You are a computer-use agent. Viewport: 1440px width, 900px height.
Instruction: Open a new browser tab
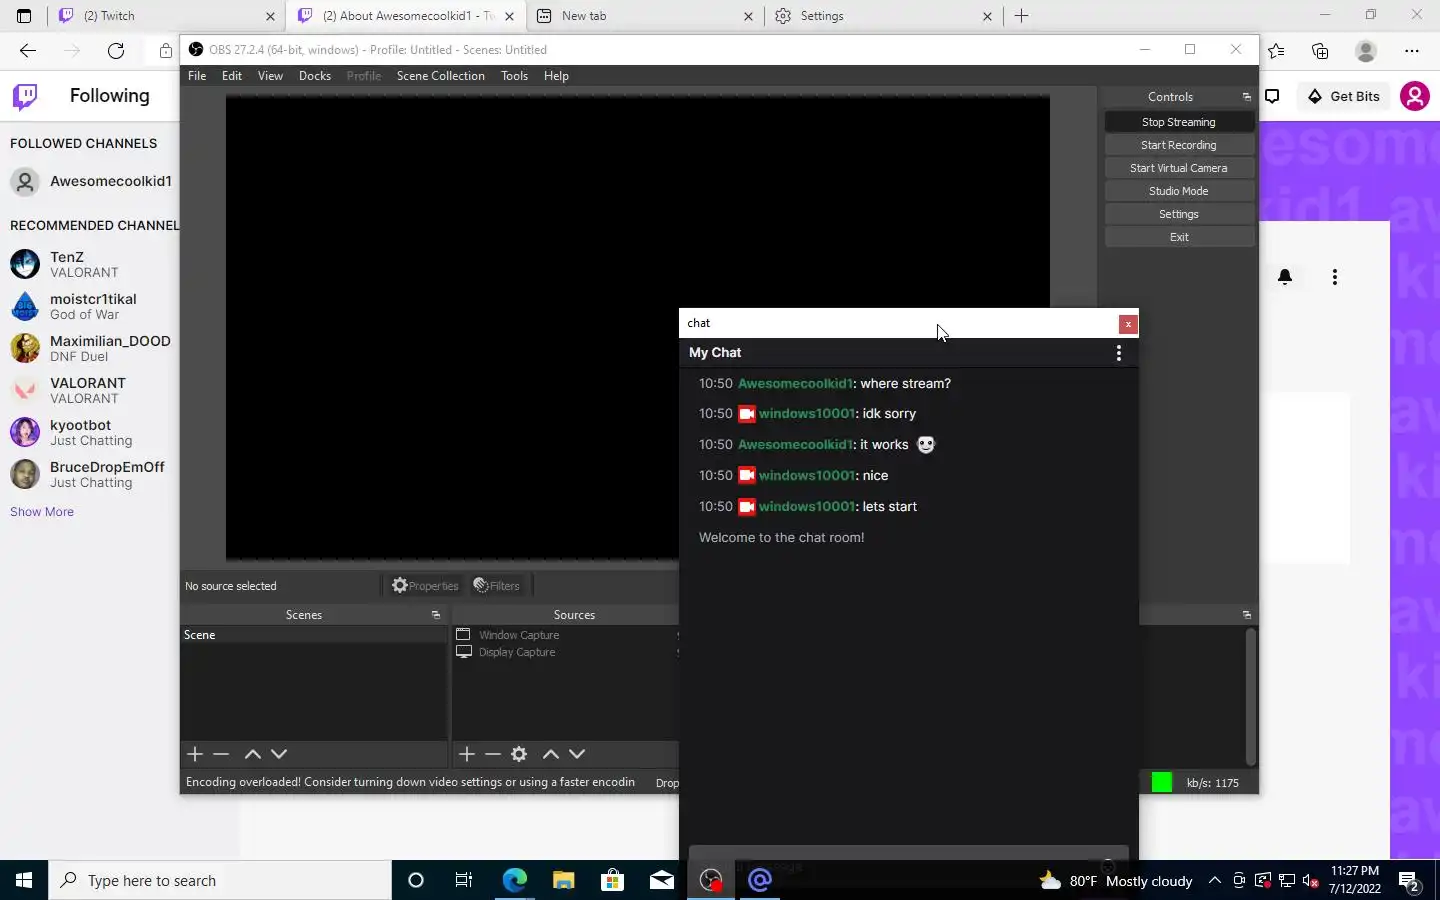click(1021, 16)
